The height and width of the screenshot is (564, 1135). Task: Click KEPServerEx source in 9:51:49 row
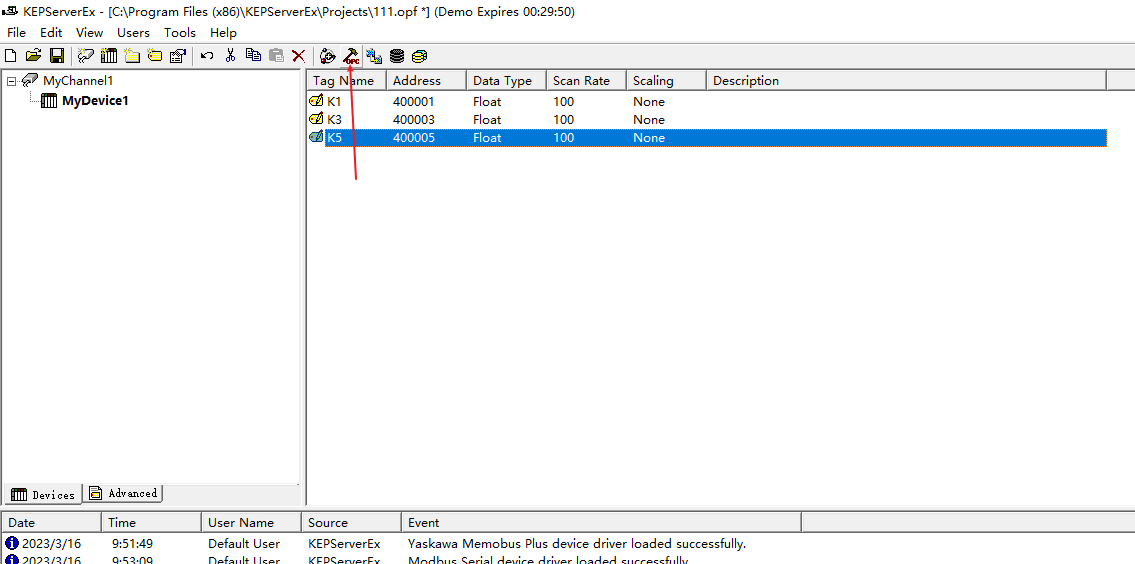[x=345, y=543]
